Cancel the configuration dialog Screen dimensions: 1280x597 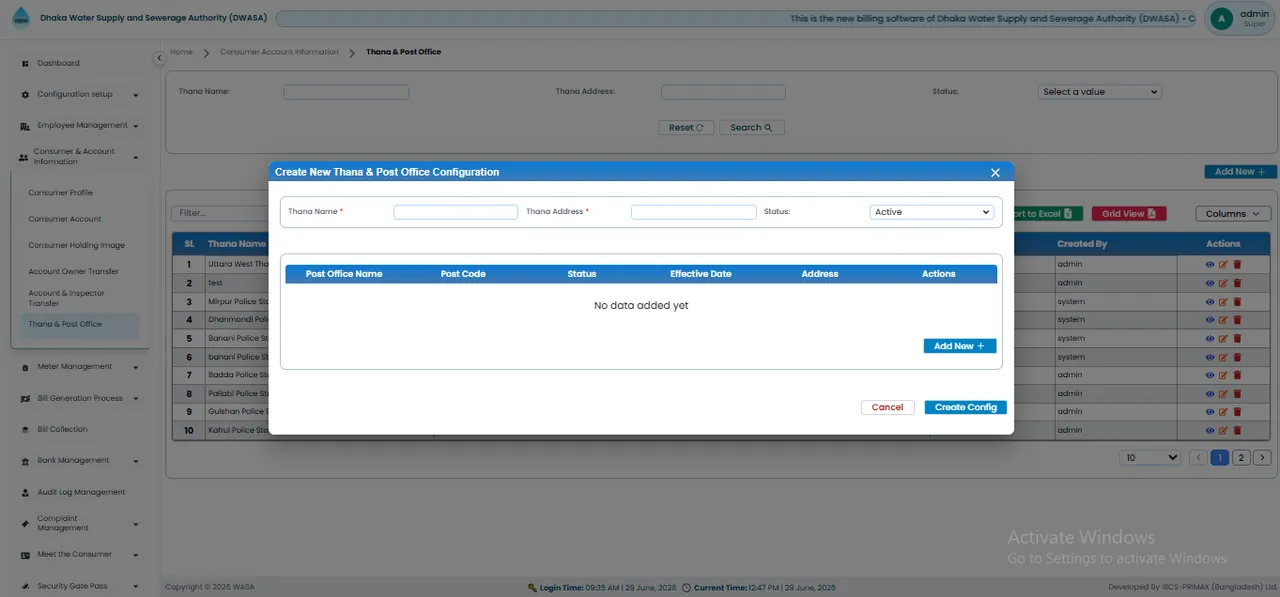[x=887, y=407]
